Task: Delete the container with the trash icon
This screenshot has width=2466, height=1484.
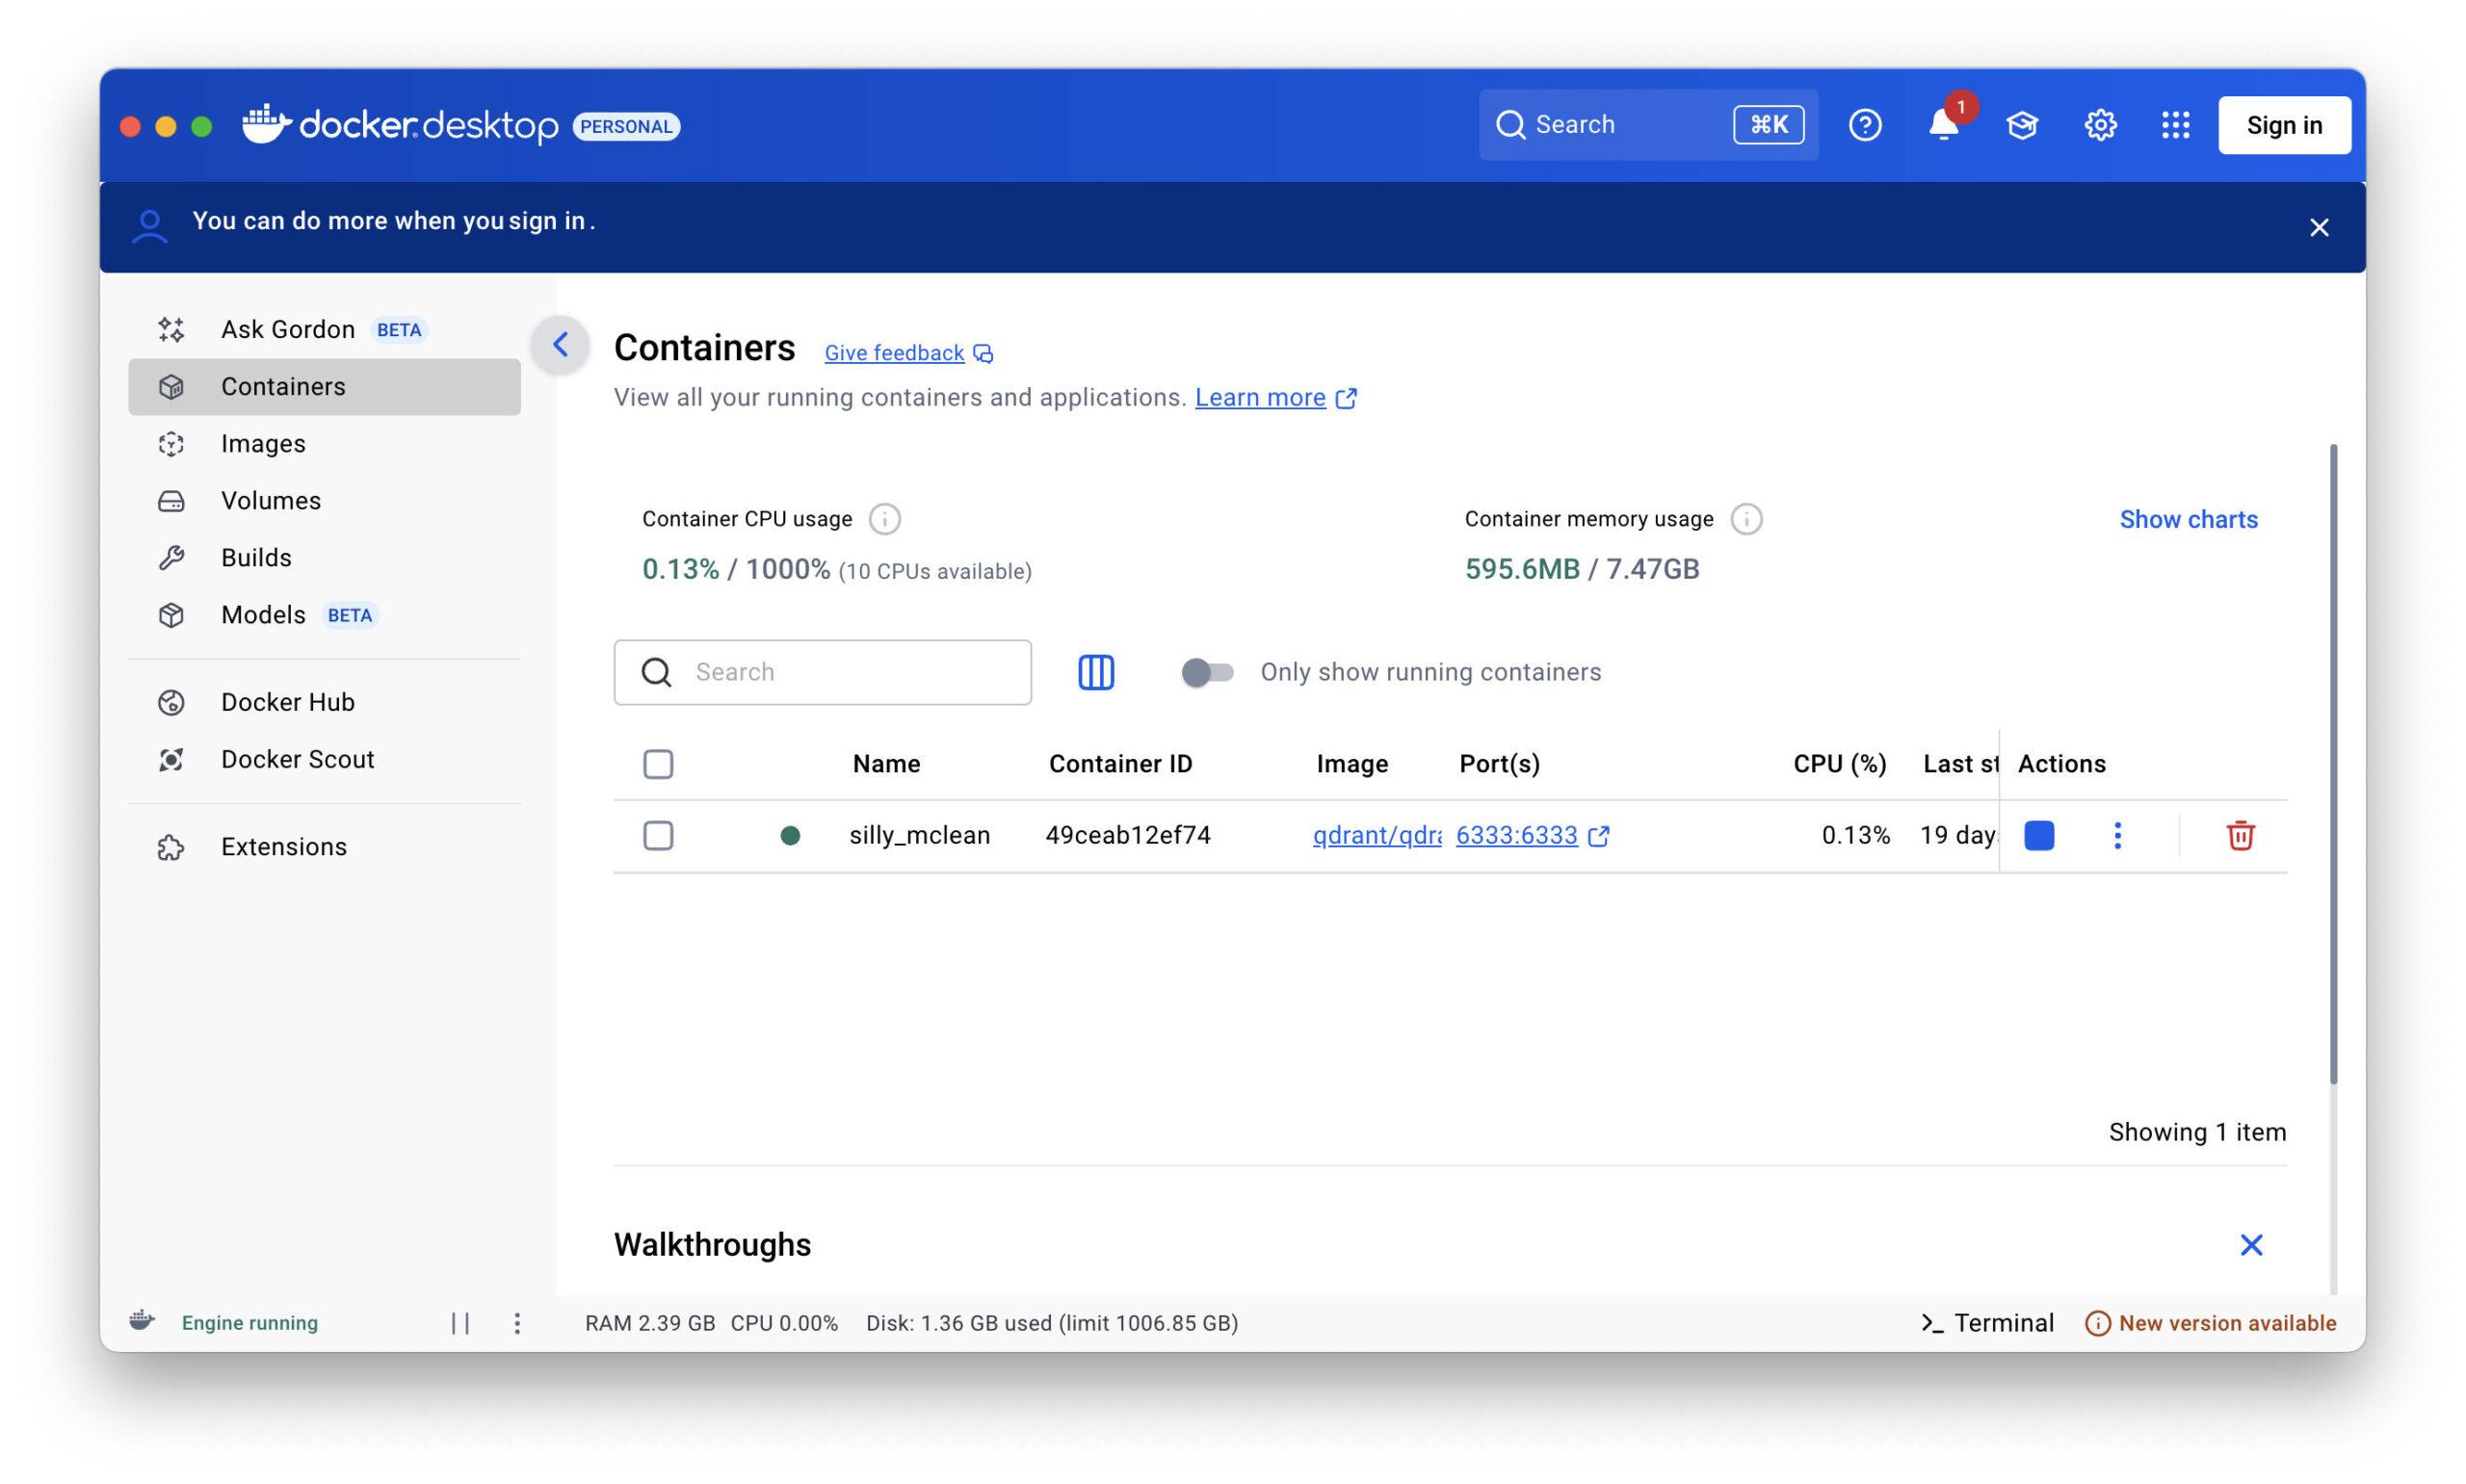Action: pos(2240,835)
